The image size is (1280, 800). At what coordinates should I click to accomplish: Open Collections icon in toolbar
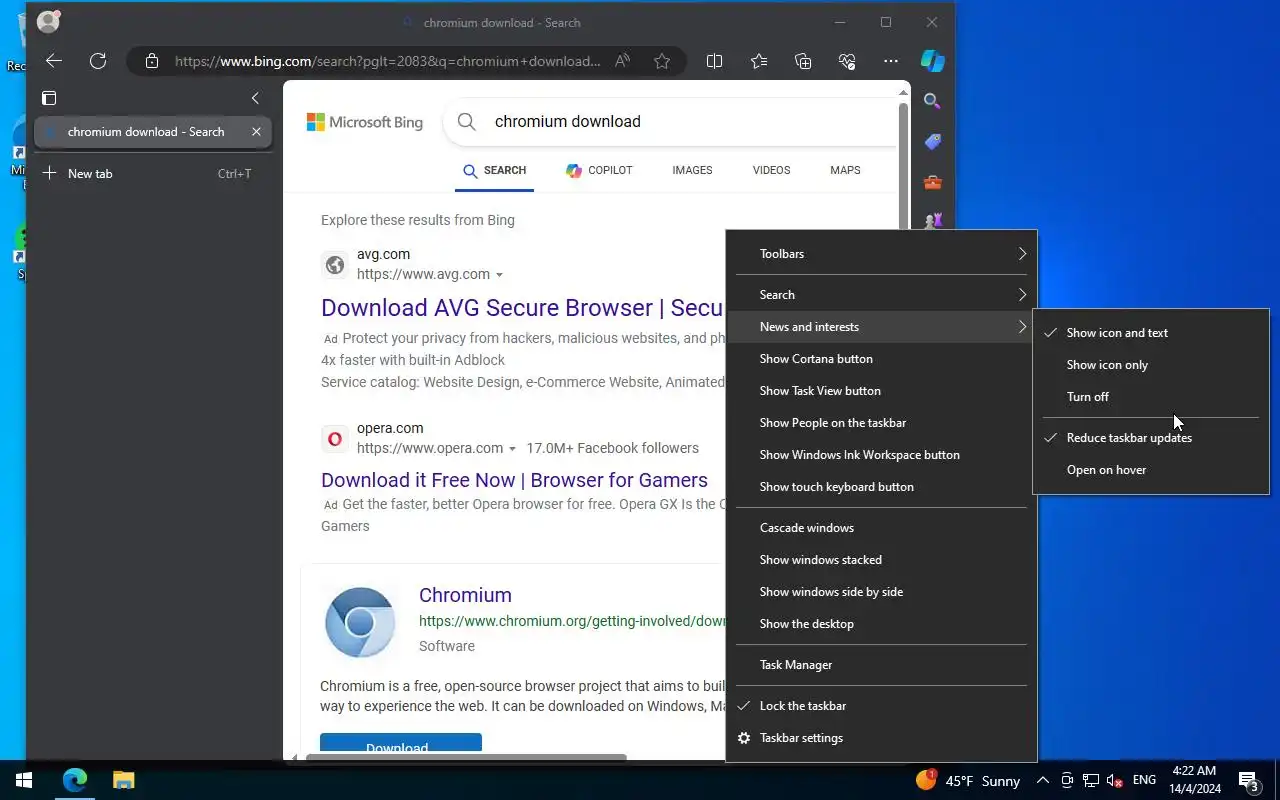click(x=803, y=61)
